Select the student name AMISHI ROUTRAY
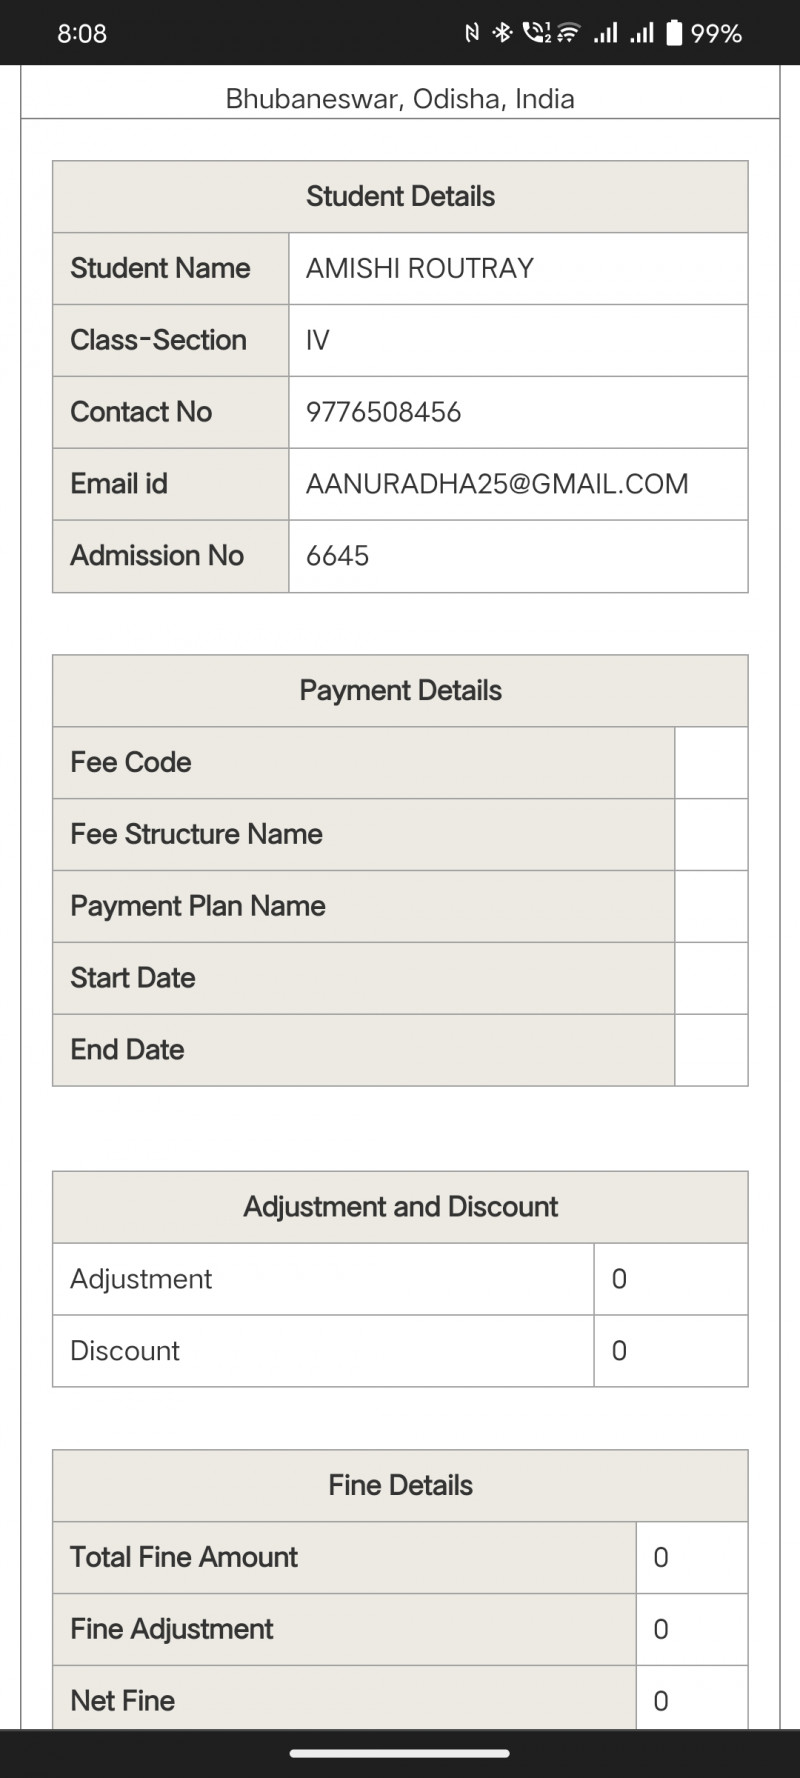Screen dimensions: 800x1778 click(420, 268)
